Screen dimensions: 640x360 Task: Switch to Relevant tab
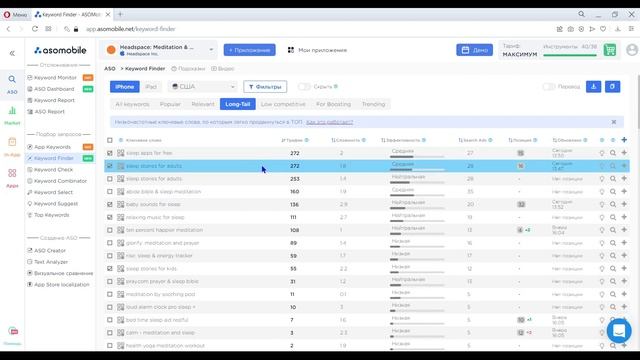(203, 104)
